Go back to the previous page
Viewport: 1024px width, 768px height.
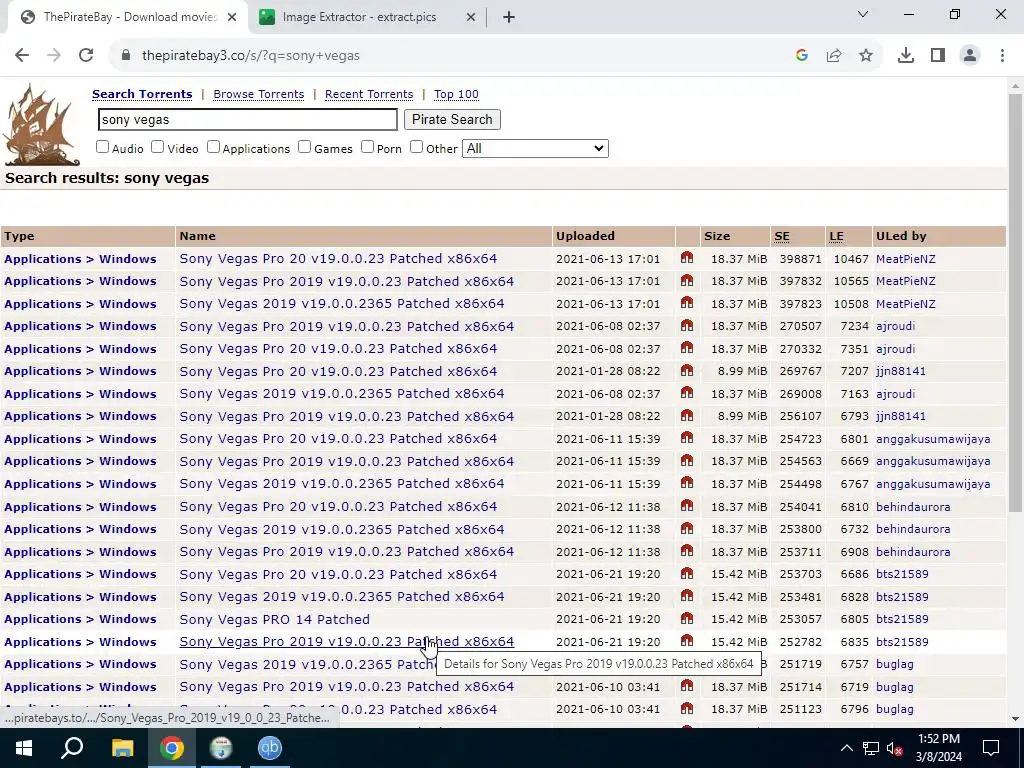coord(22,56)
